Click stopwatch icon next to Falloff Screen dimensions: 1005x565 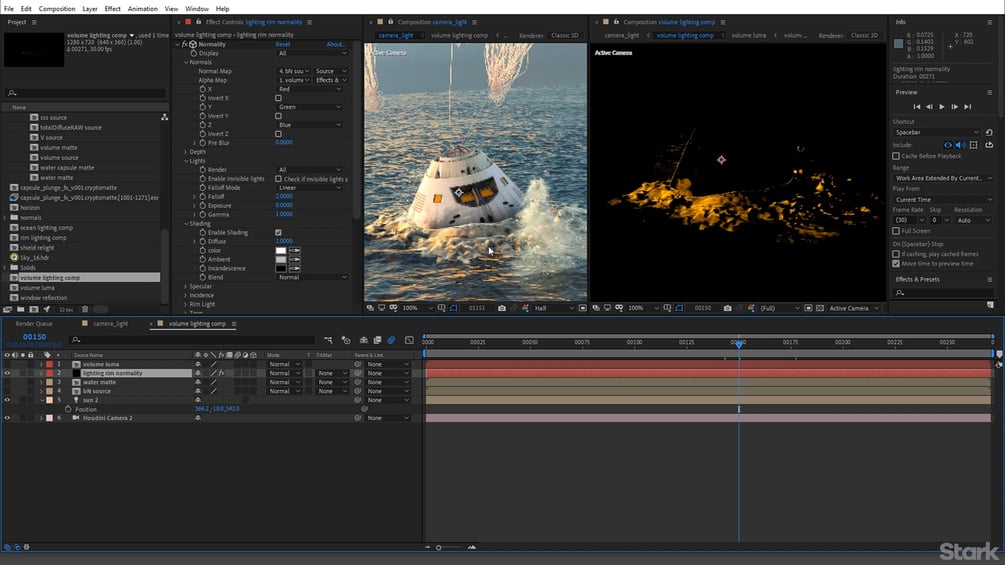(204, 196)
